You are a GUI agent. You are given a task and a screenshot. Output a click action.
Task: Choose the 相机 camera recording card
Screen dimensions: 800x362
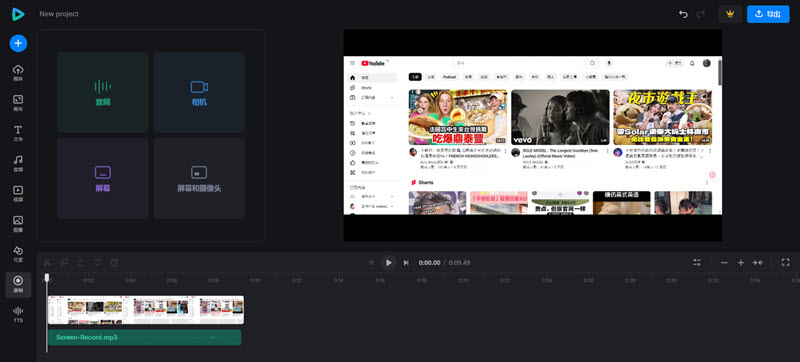199,92
